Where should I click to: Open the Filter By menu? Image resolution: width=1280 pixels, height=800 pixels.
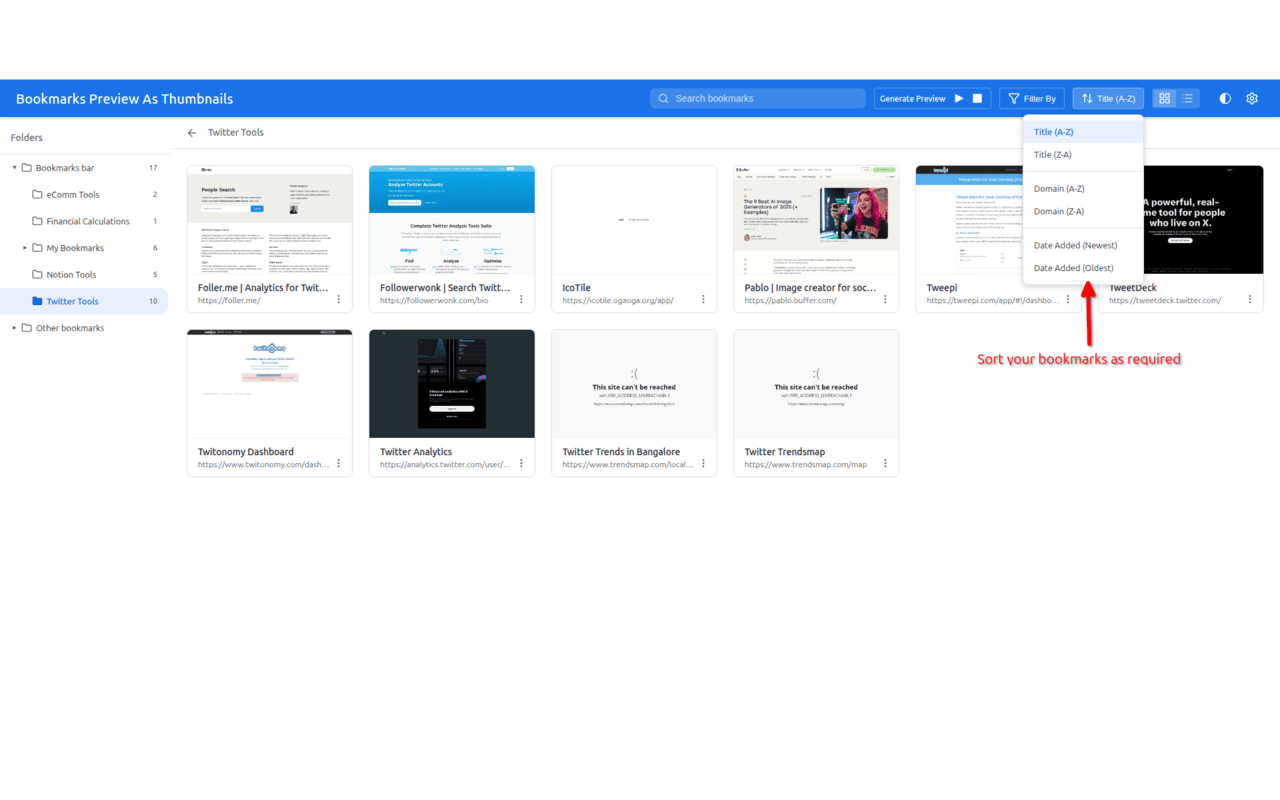1031,98
